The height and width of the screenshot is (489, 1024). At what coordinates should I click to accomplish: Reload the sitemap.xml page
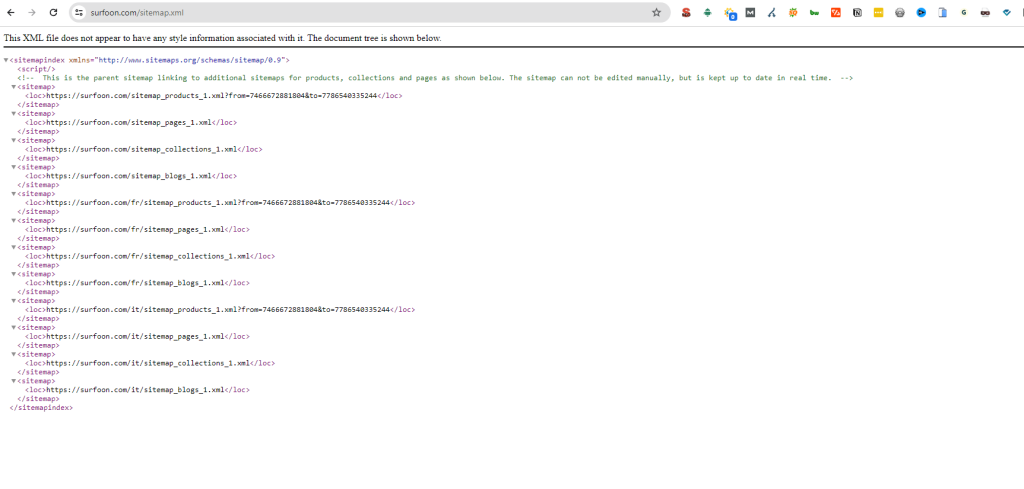point(53,13)
